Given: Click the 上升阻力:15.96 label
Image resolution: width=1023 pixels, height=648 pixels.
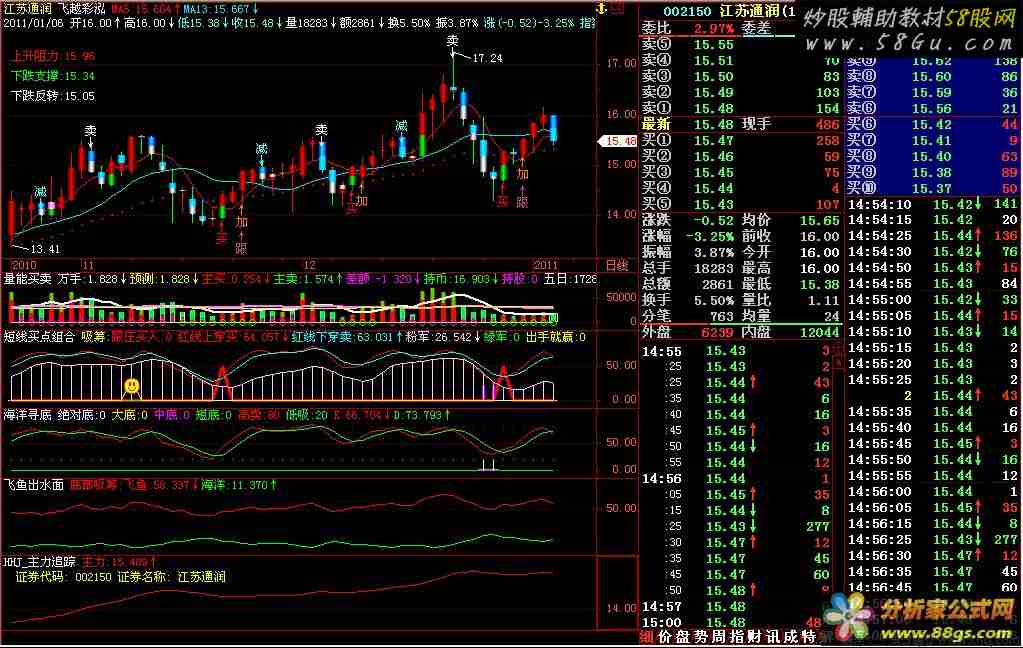Looking at the screenshot, I should [53, 56].
